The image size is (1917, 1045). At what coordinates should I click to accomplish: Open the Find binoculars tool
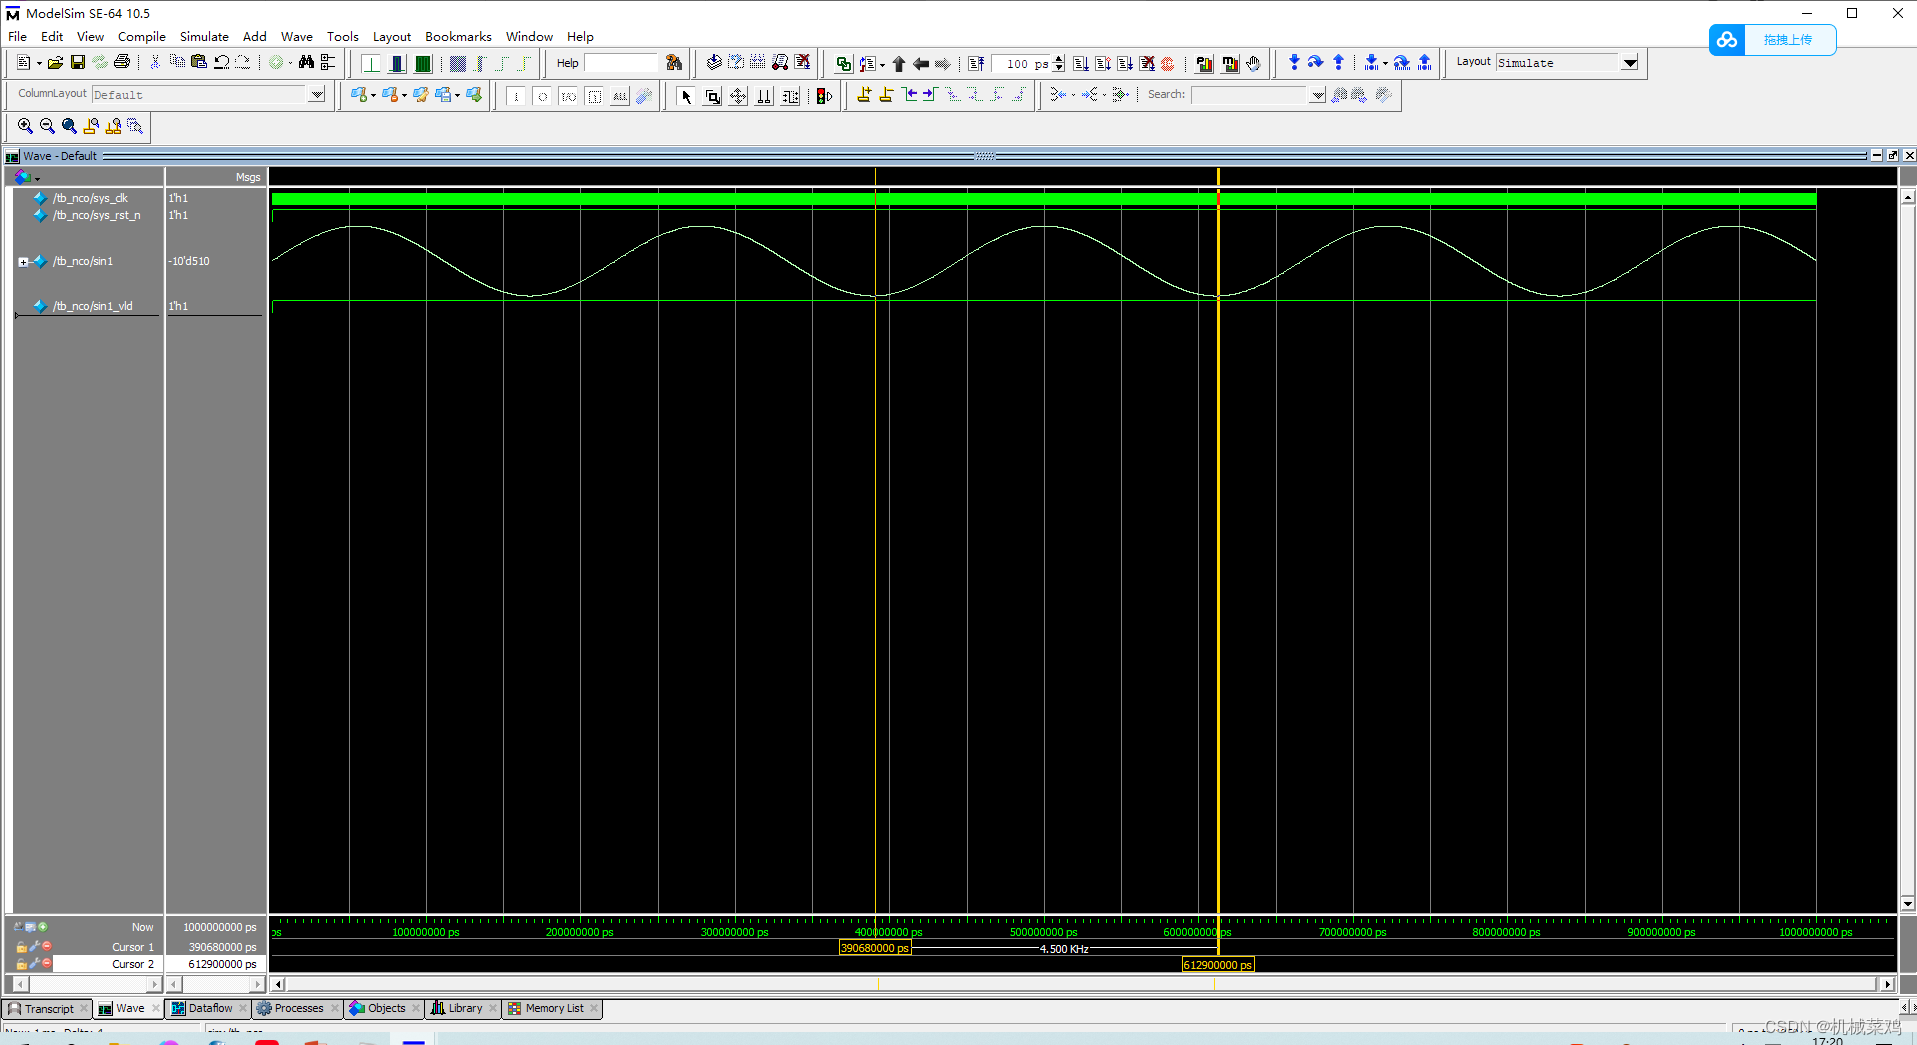point(307,62)
